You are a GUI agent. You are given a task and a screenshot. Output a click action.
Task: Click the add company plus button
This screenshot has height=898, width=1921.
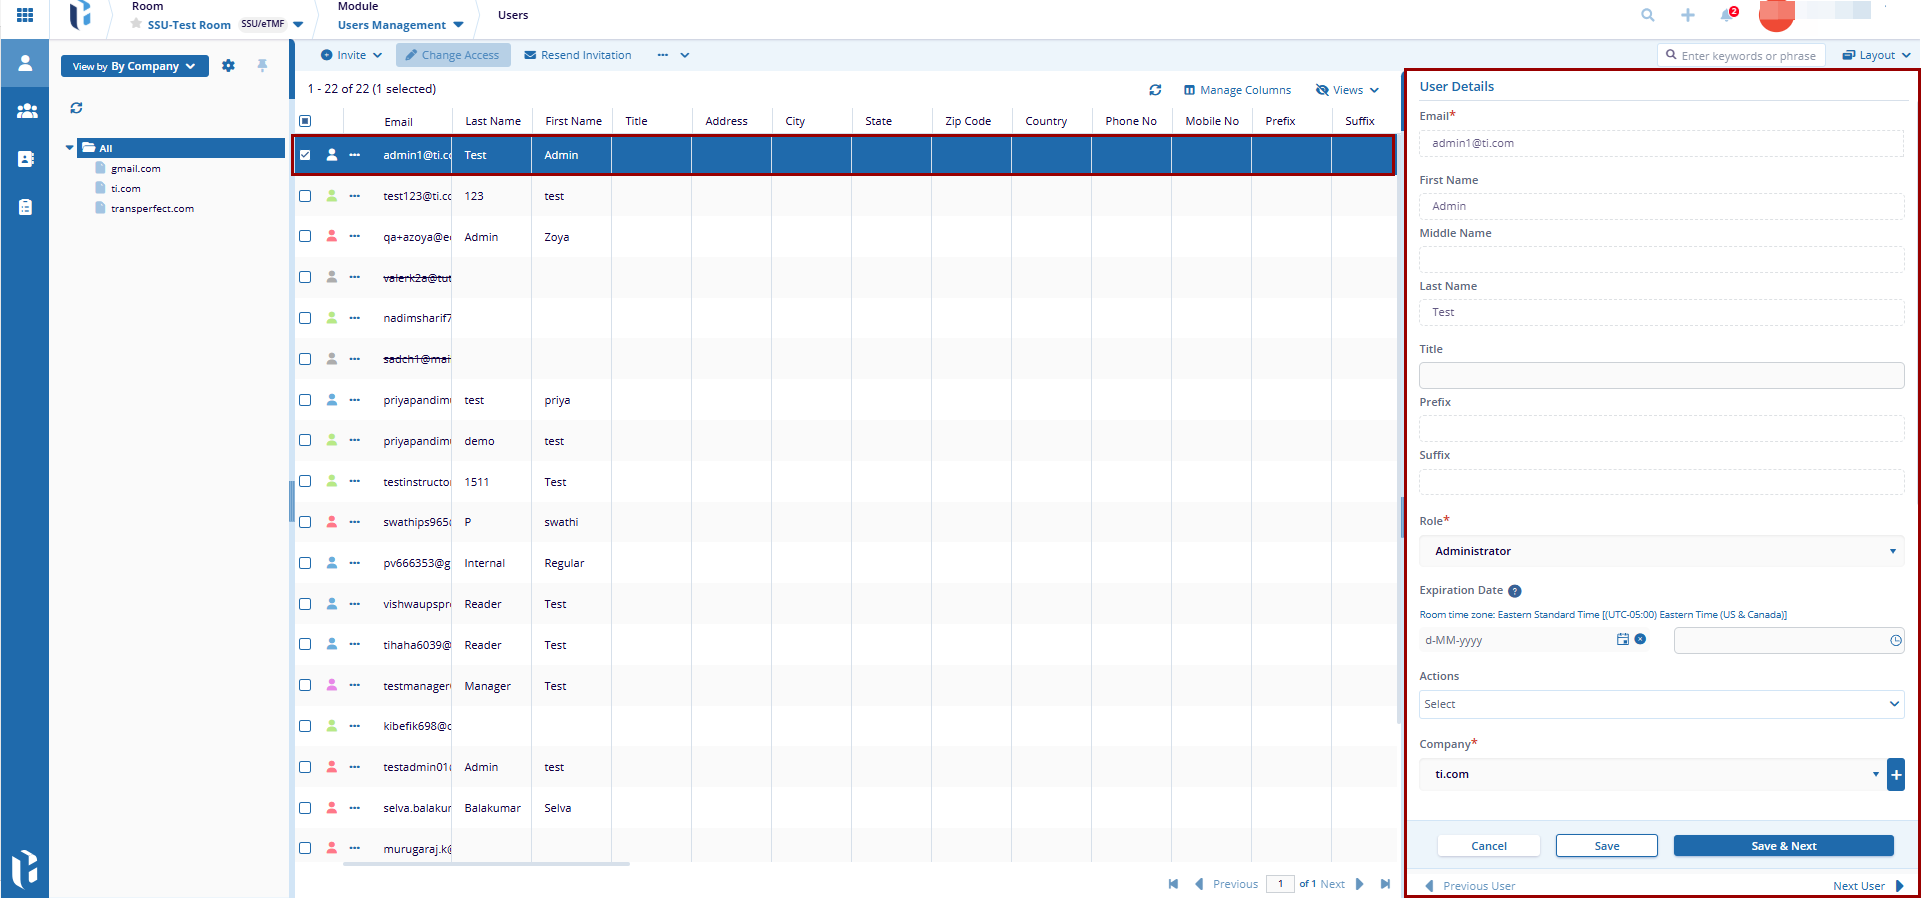point(1895,774)
